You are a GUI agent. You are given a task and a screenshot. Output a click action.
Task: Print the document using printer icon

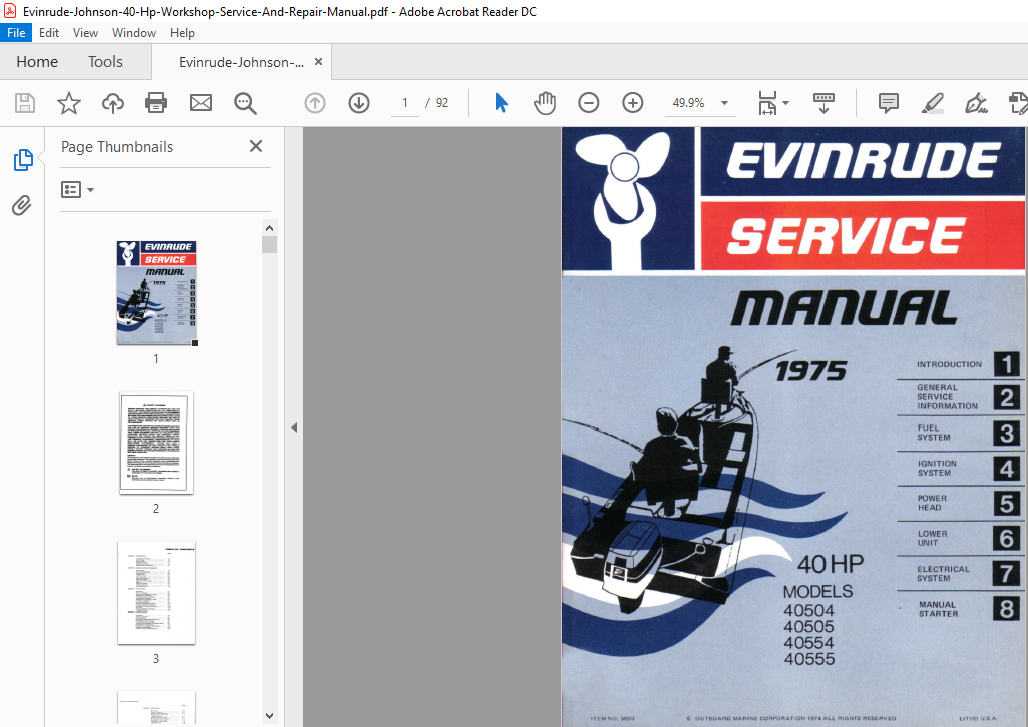(x=156, y=103)
